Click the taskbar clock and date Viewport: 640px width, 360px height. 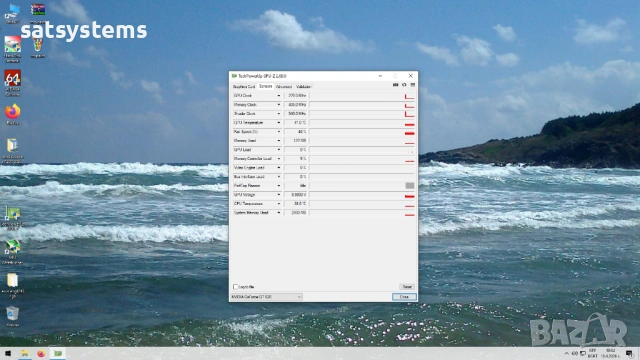coord(611,353)
